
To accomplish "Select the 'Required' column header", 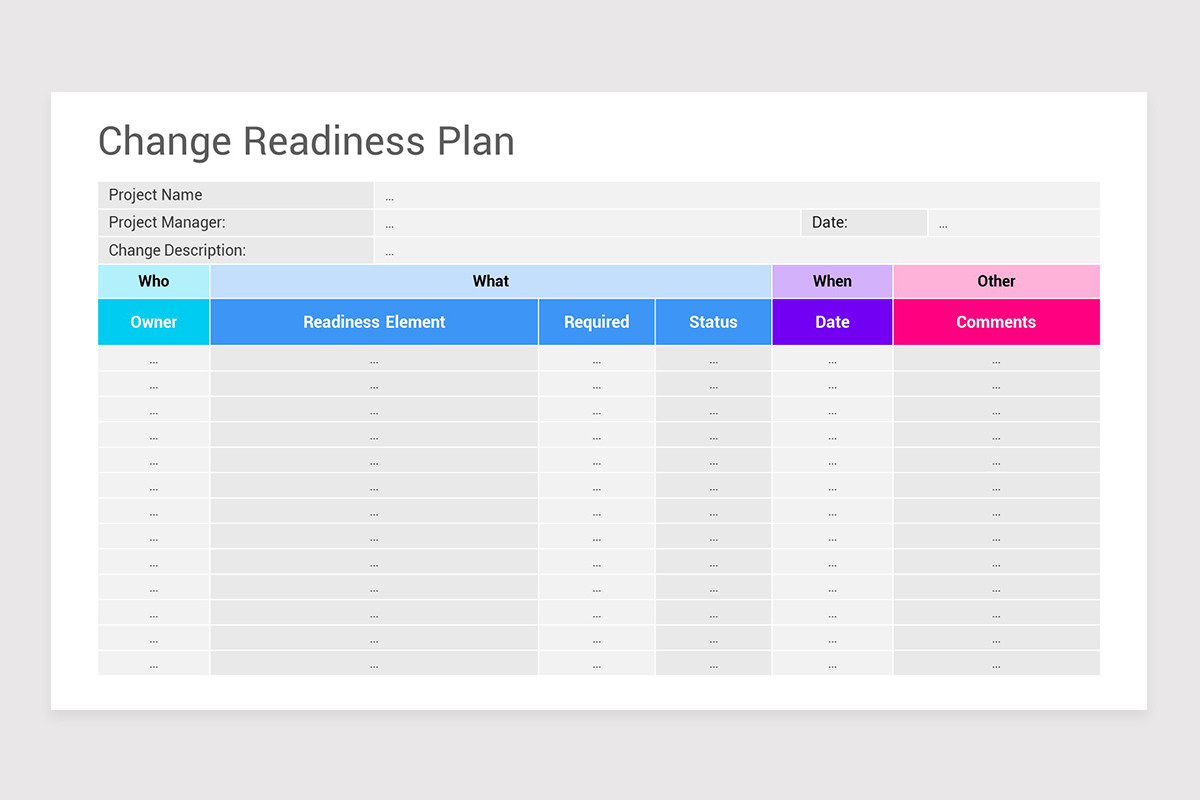I will tap(597, 322).
